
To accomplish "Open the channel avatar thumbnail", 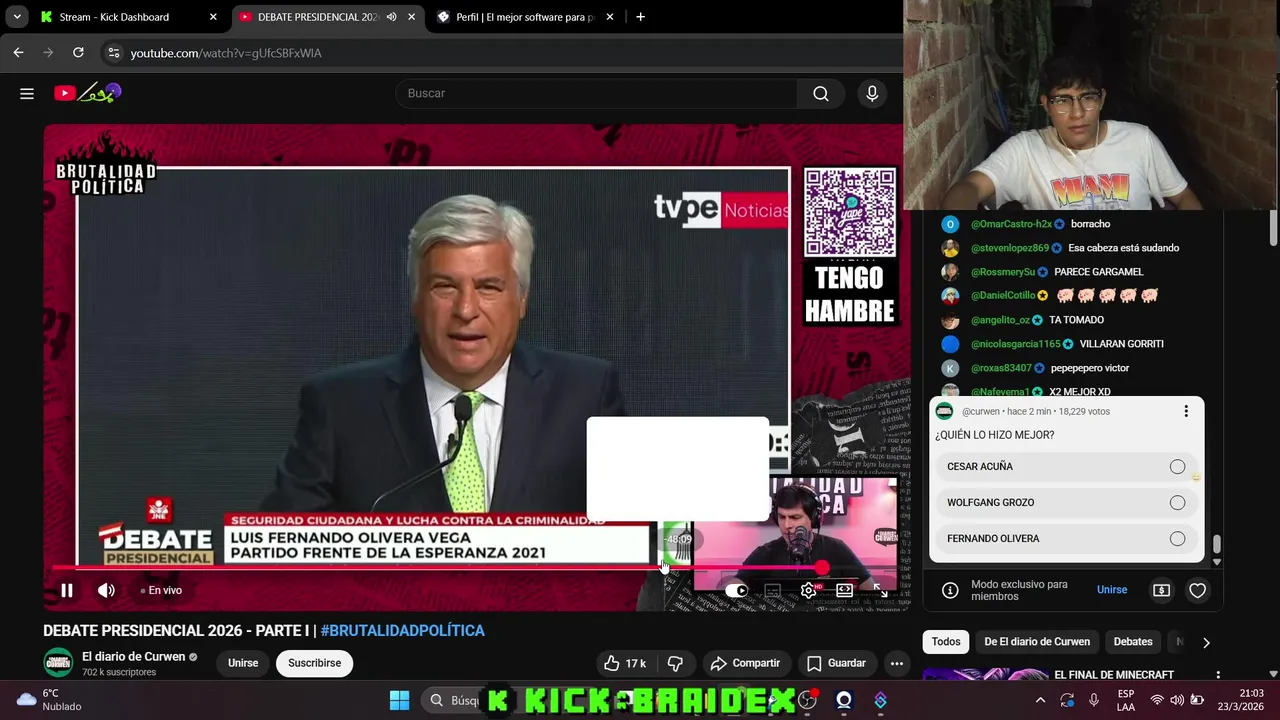I will coord(58,662).
